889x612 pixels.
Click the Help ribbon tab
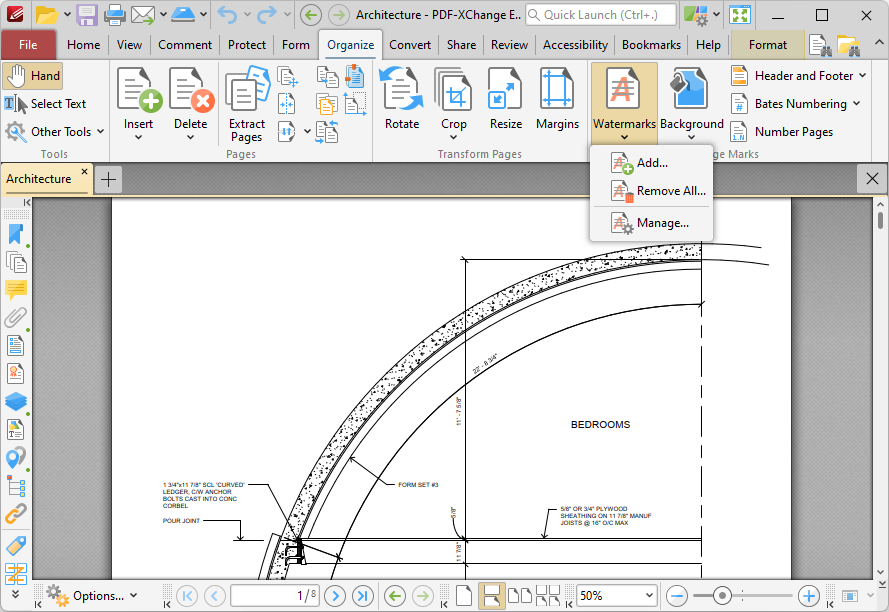click(x=708, y=45)
